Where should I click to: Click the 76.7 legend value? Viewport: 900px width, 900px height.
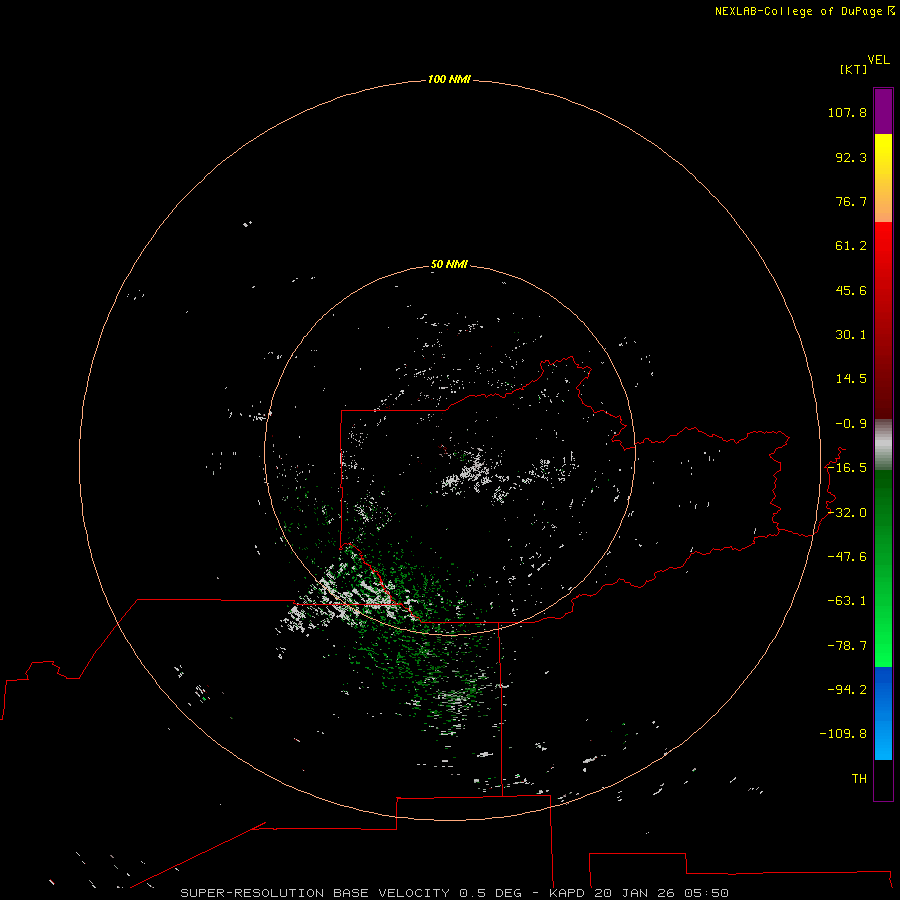pos(851,201)
